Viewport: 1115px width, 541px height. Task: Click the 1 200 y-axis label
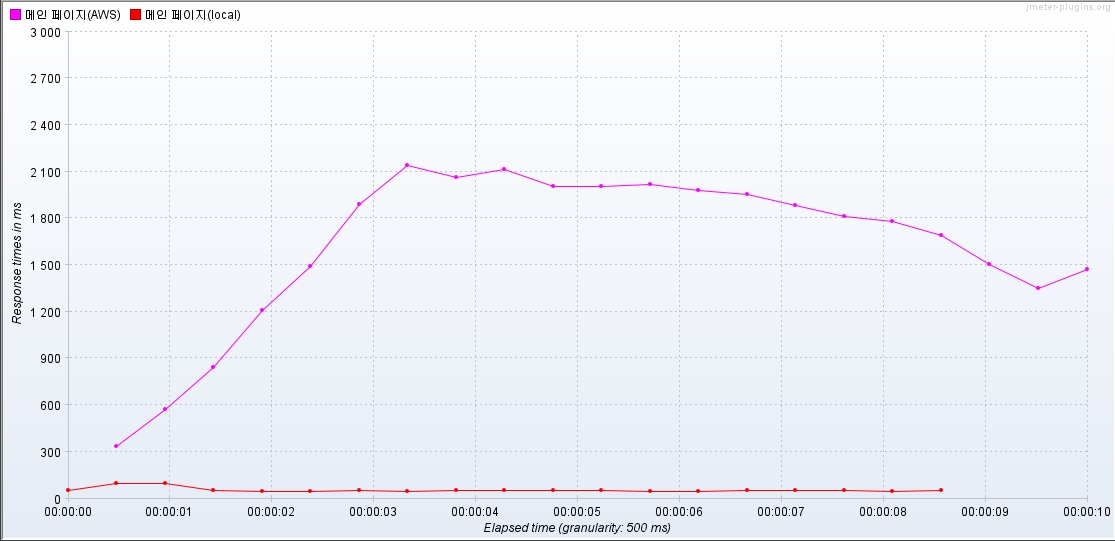(44, 312)
